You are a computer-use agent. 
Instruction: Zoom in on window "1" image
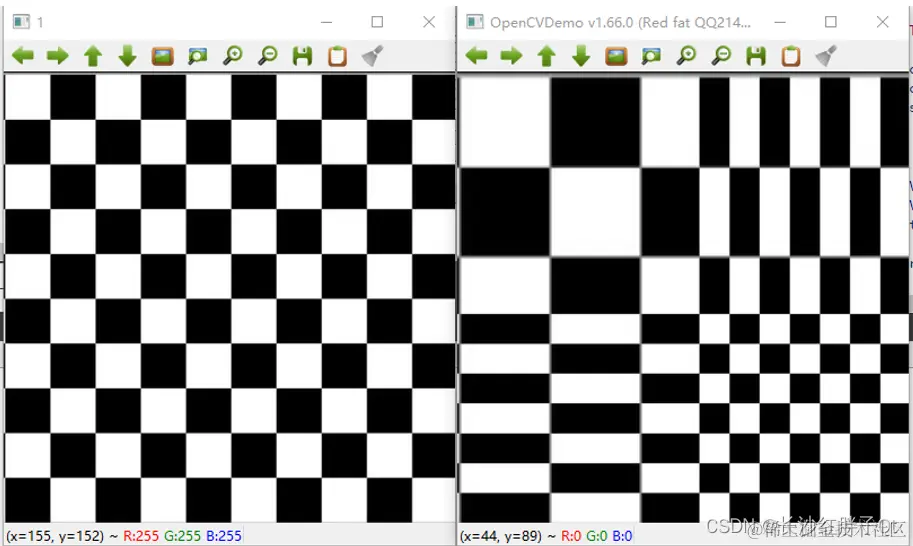(x=233, y=56)
